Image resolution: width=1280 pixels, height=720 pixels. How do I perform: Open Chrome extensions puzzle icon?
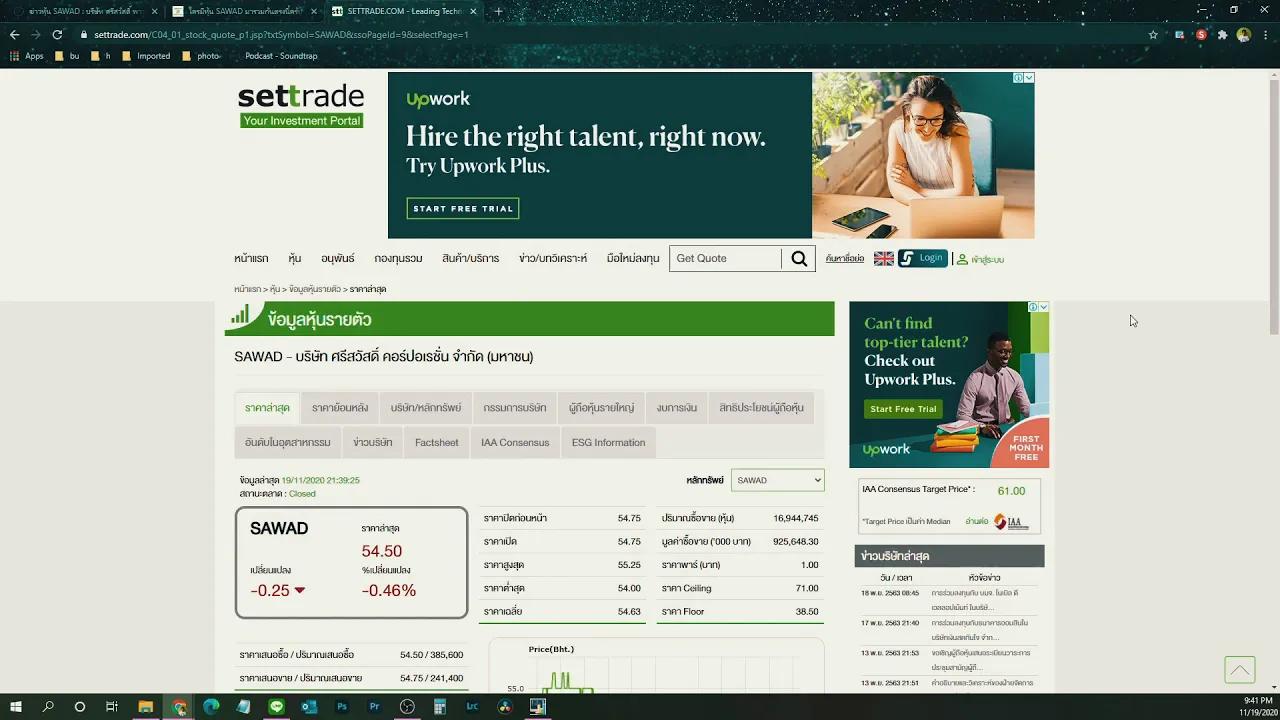(1222, 34)
